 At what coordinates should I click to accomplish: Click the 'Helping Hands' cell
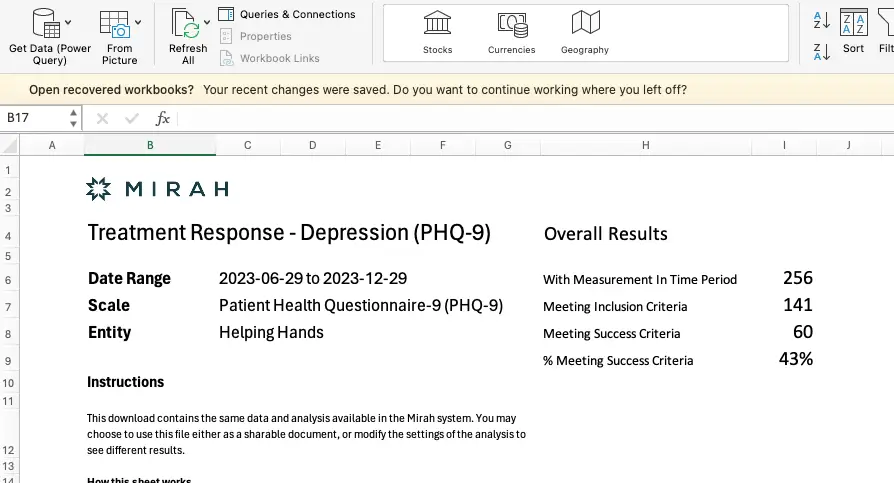pos(271,332)
